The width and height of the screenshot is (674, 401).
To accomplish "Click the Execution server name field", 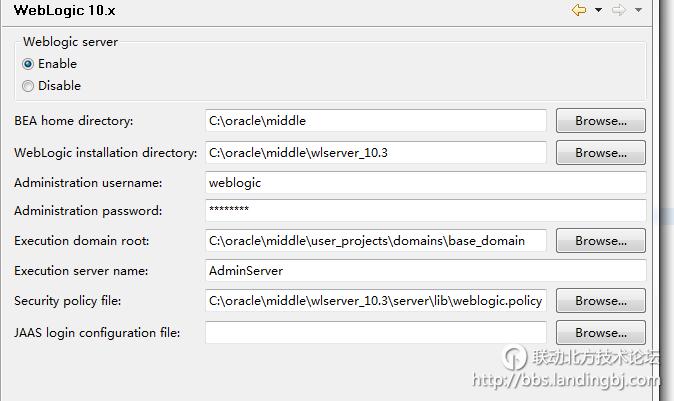I will coord(425,271).
